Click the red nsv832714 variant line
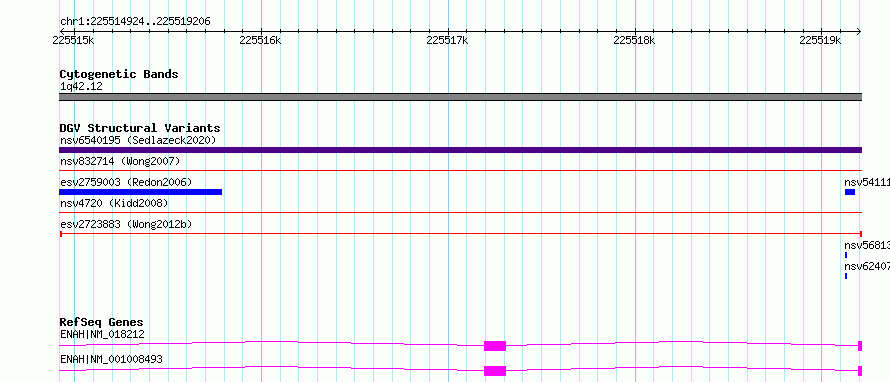 point(460,170)
